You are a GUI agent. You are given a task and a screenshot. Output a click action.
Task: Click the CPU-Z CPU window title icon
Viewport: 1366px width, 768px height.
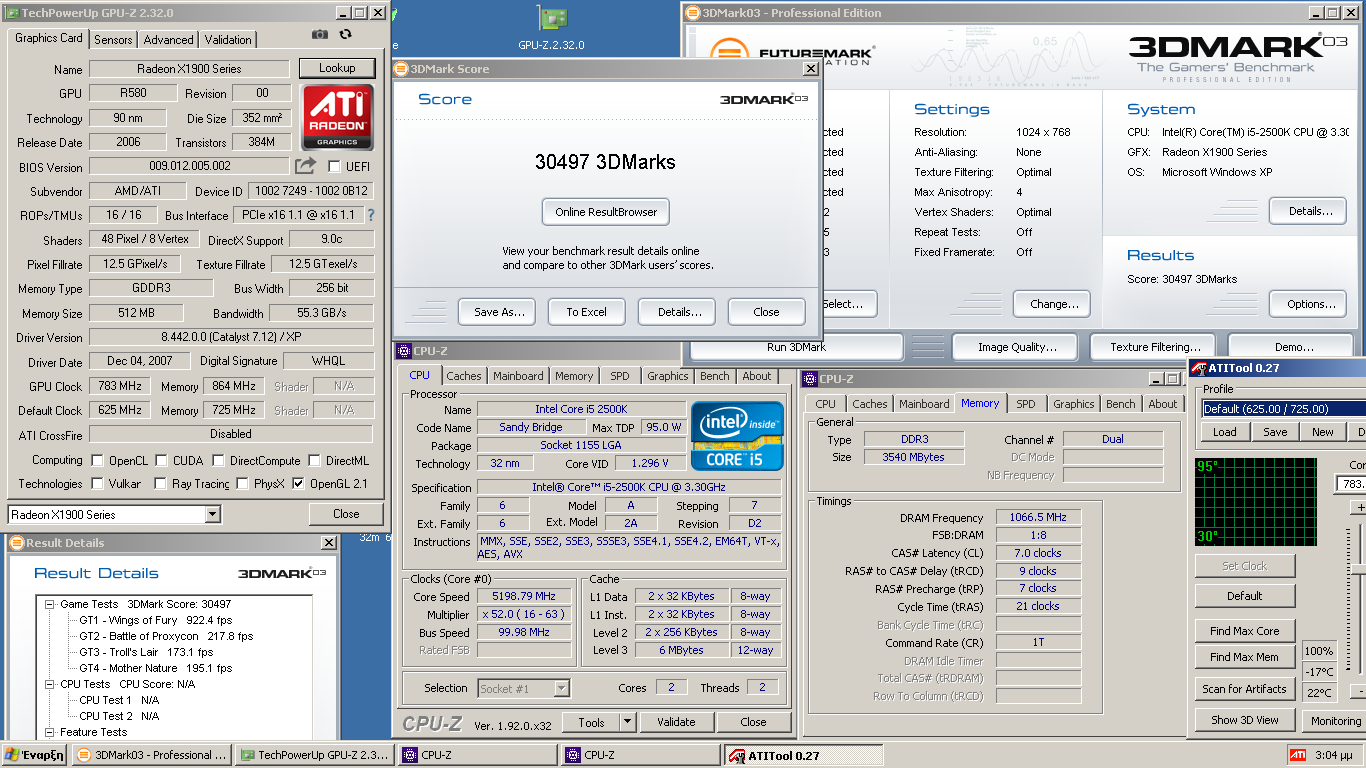pos(404,351)
